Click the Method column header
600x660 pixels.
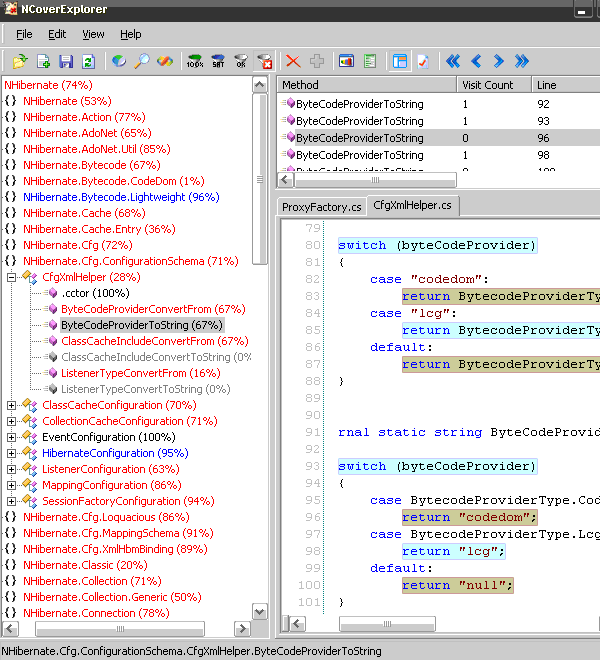(x=367, y=85)
